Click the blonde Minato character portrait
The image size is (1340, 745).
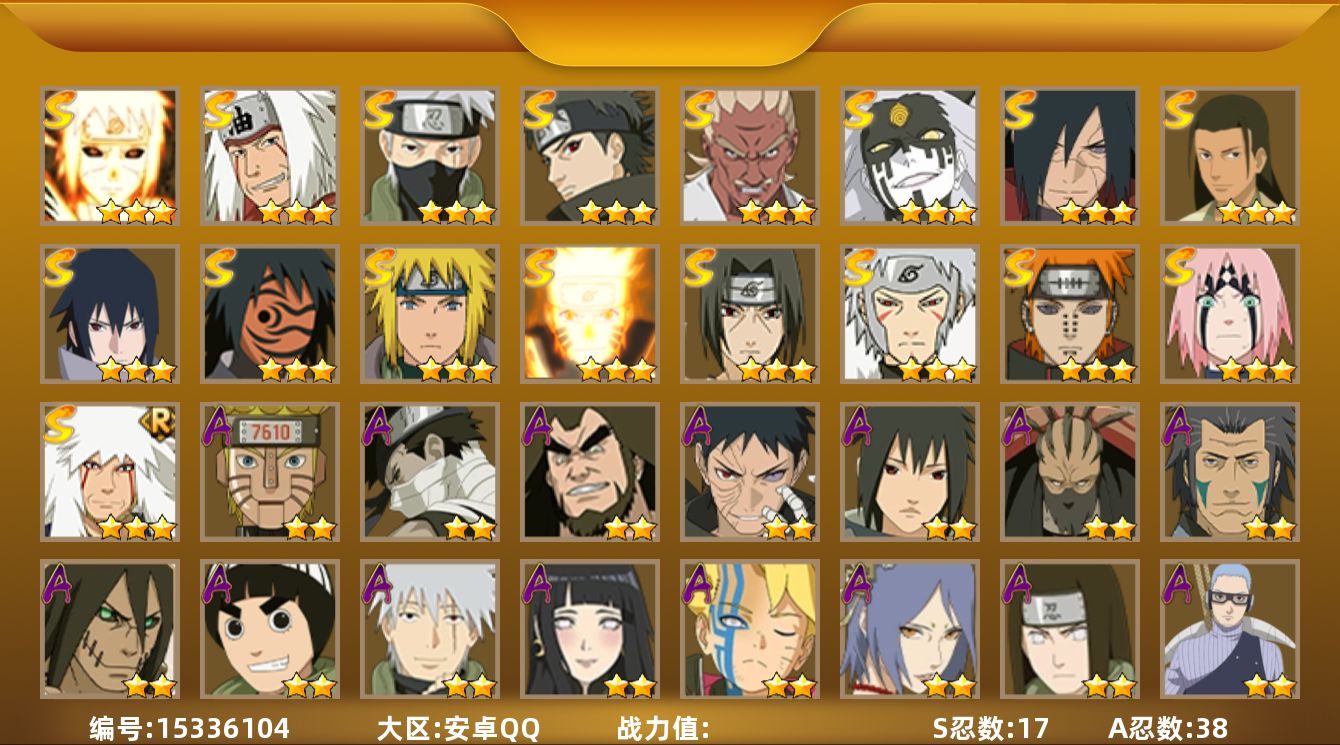[x=429, y=314]
